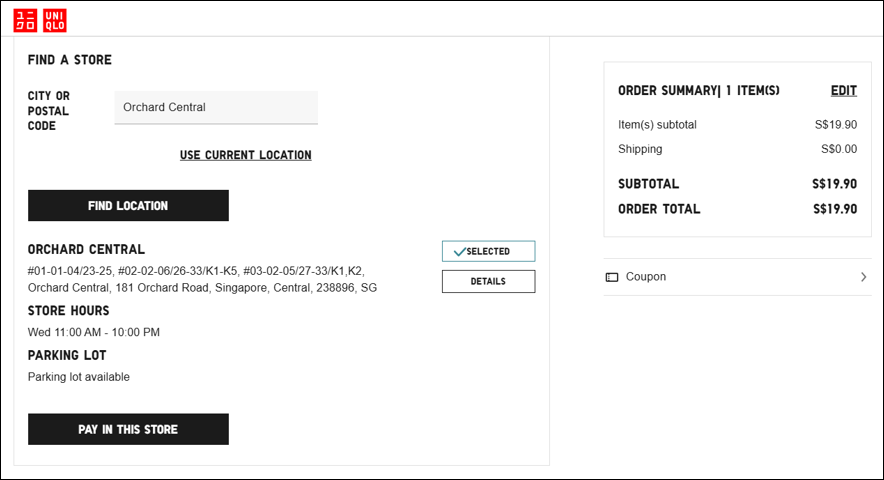
Task: Click the Parking Lot heading
Action: (x=67, y=355)
